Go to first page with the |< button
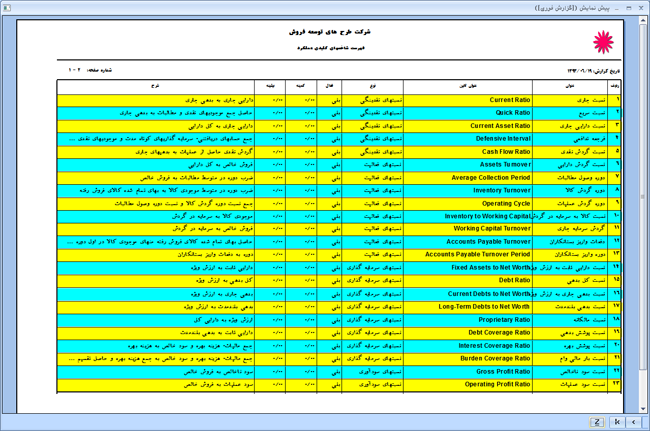Image resolution: width=650 pixels, height=431 pixels. point(617,422)
